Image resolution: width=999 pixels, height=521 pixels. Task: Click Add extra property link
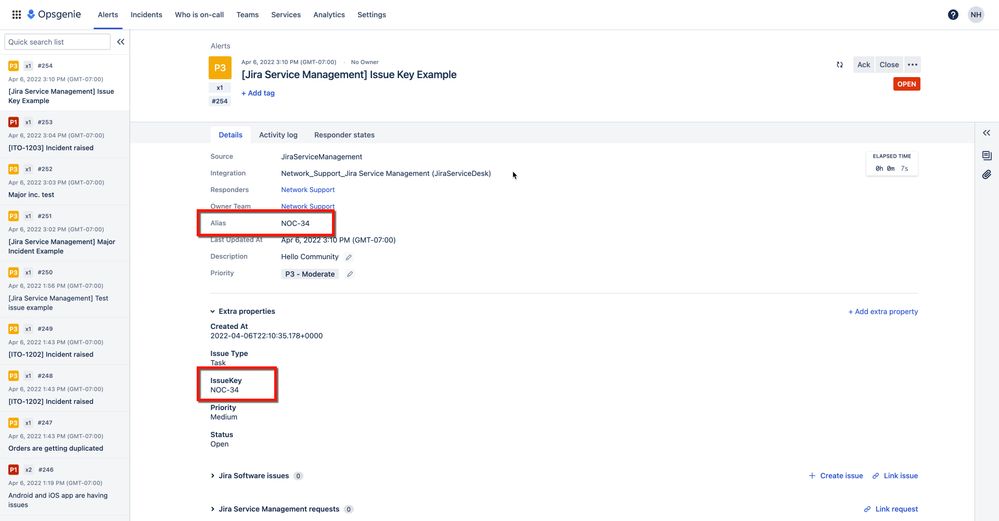tap(883, 311)
